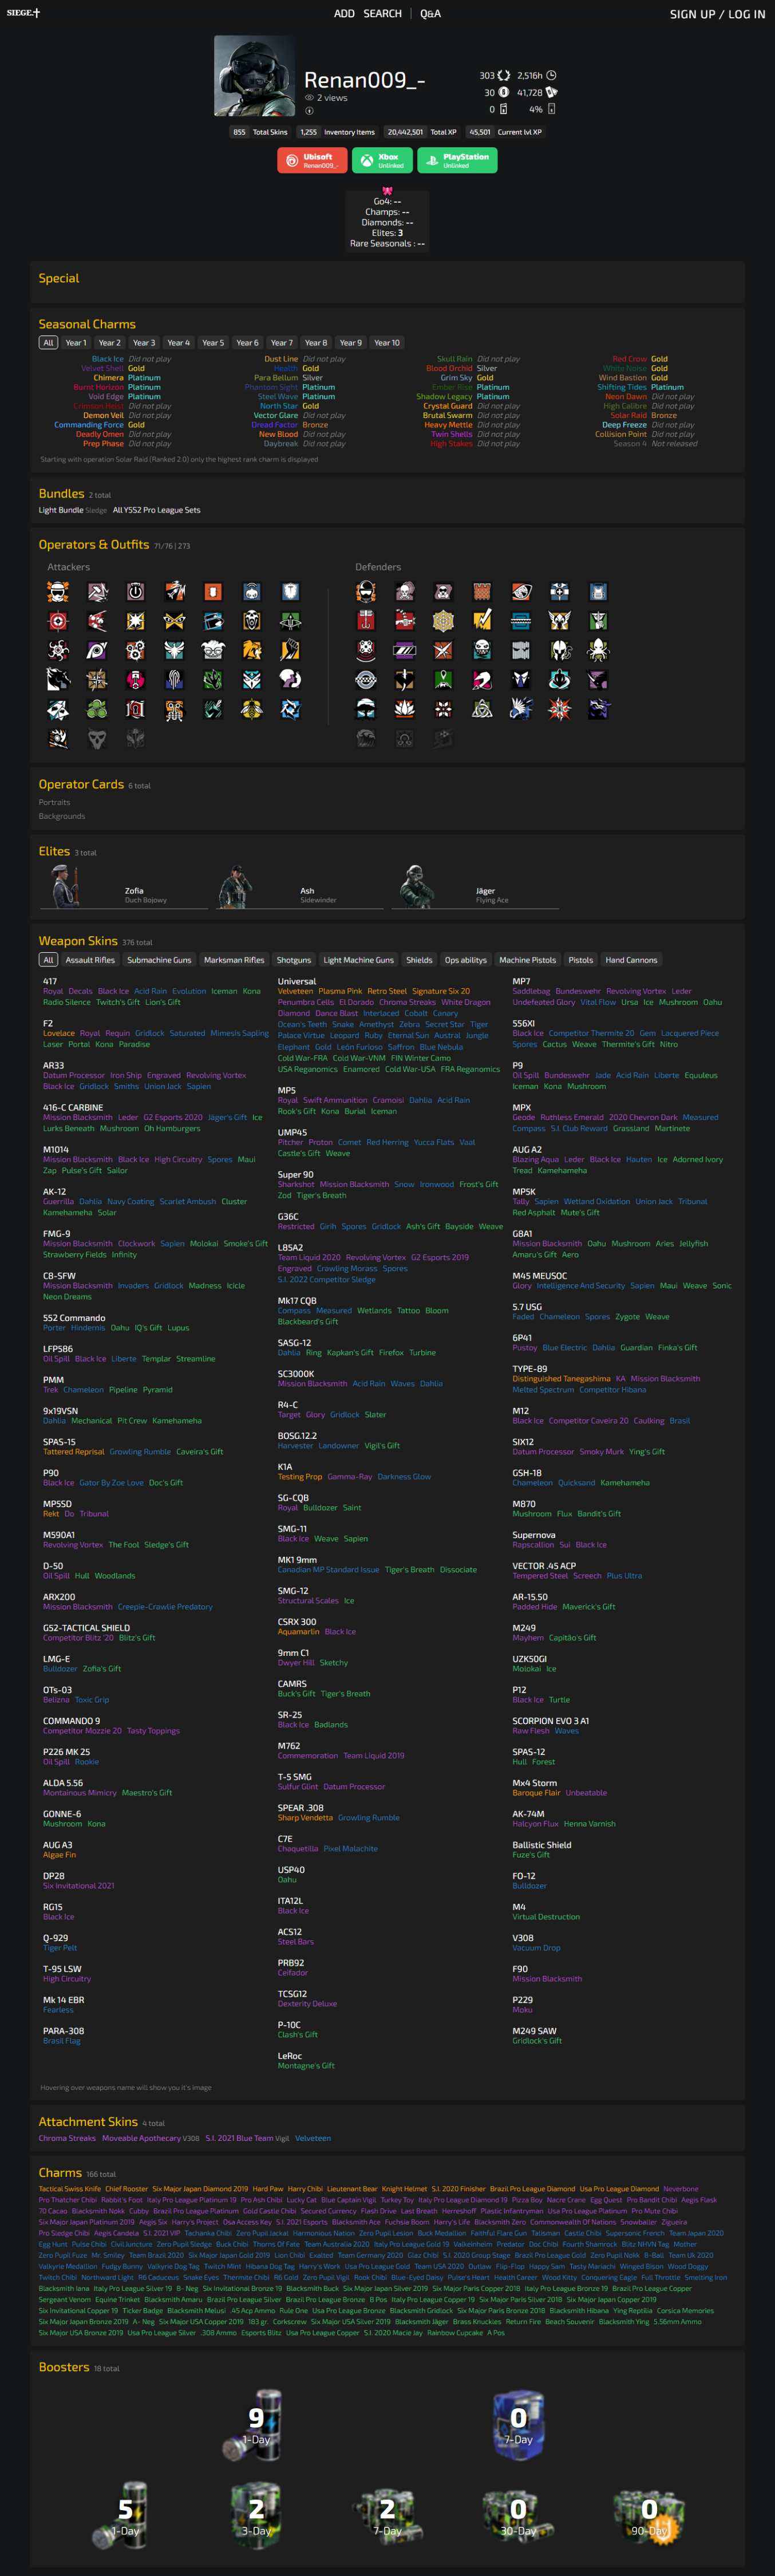Click the All YSS2 Pro League Sets bundle
This screenshot has height=2576, width=775.
point(157,510)
